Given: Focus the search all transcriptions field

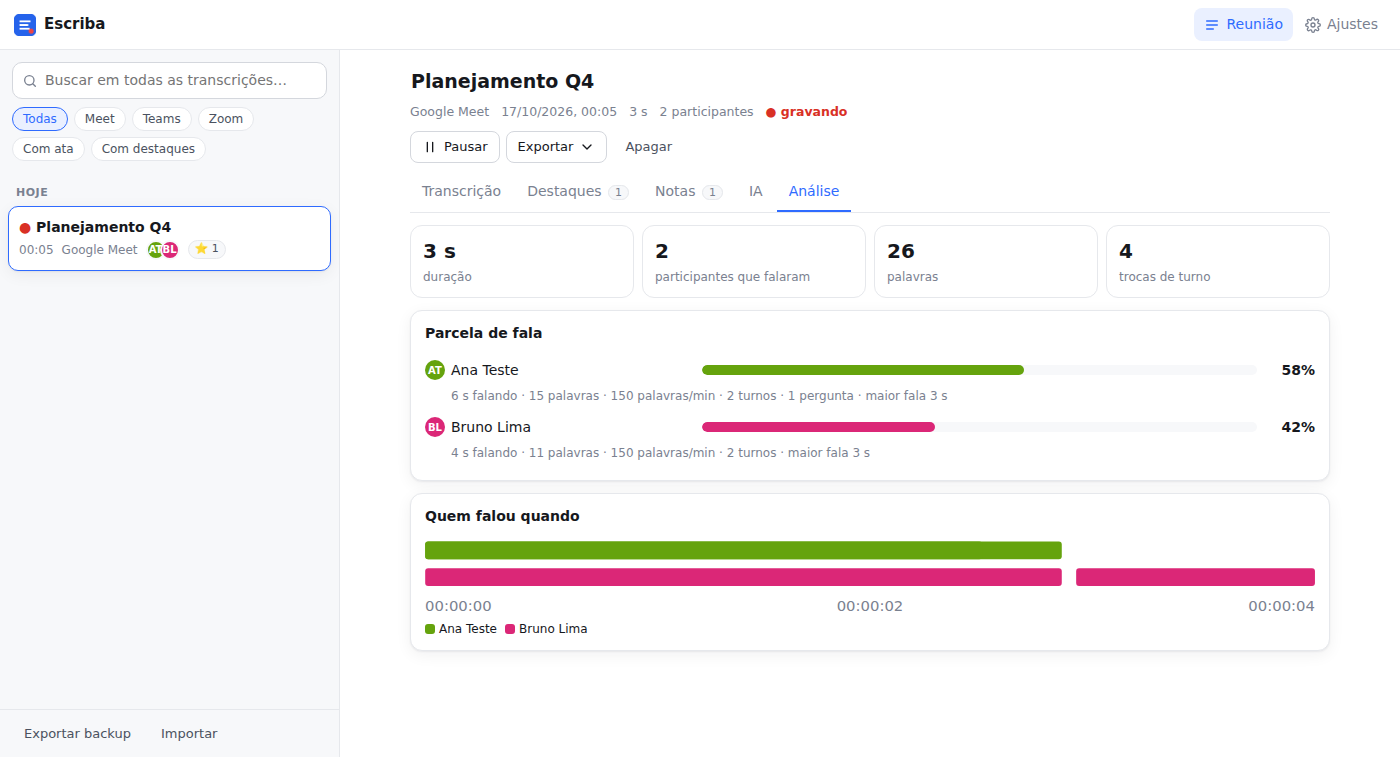Looking at the screenshot, I should click(170, 81).
